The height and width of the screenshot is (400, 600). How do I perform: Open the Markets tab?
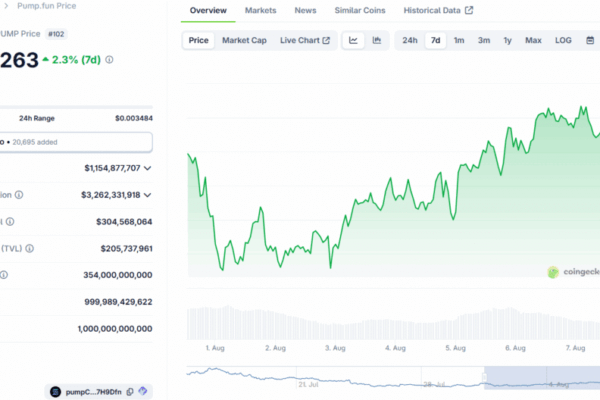pyautogui.click(x=261, y=10)
